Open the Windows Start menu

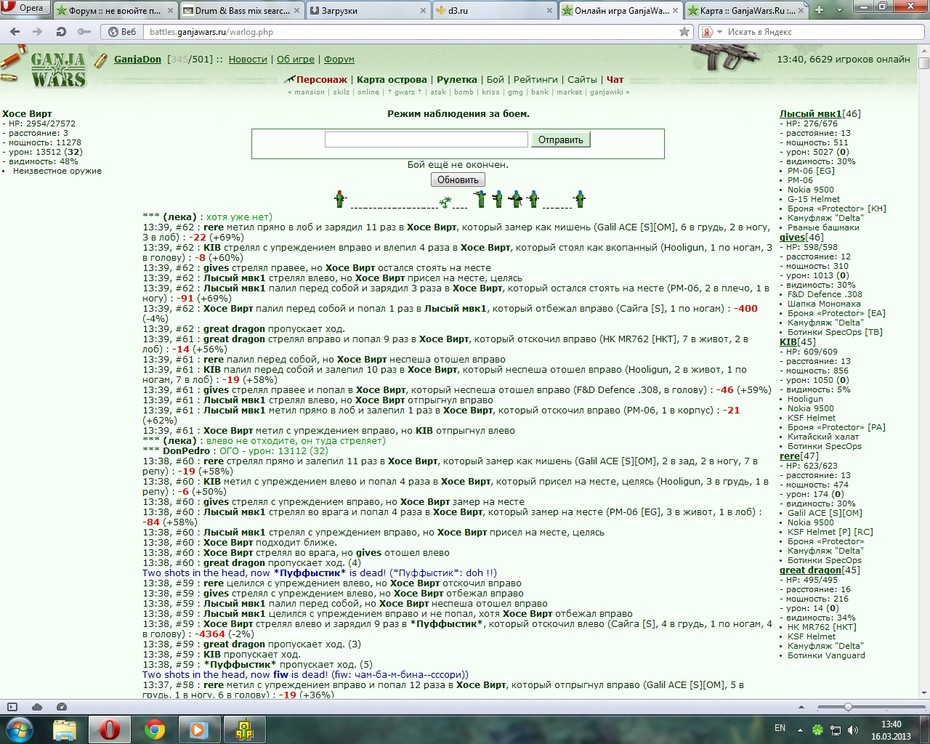click(20, 730)
